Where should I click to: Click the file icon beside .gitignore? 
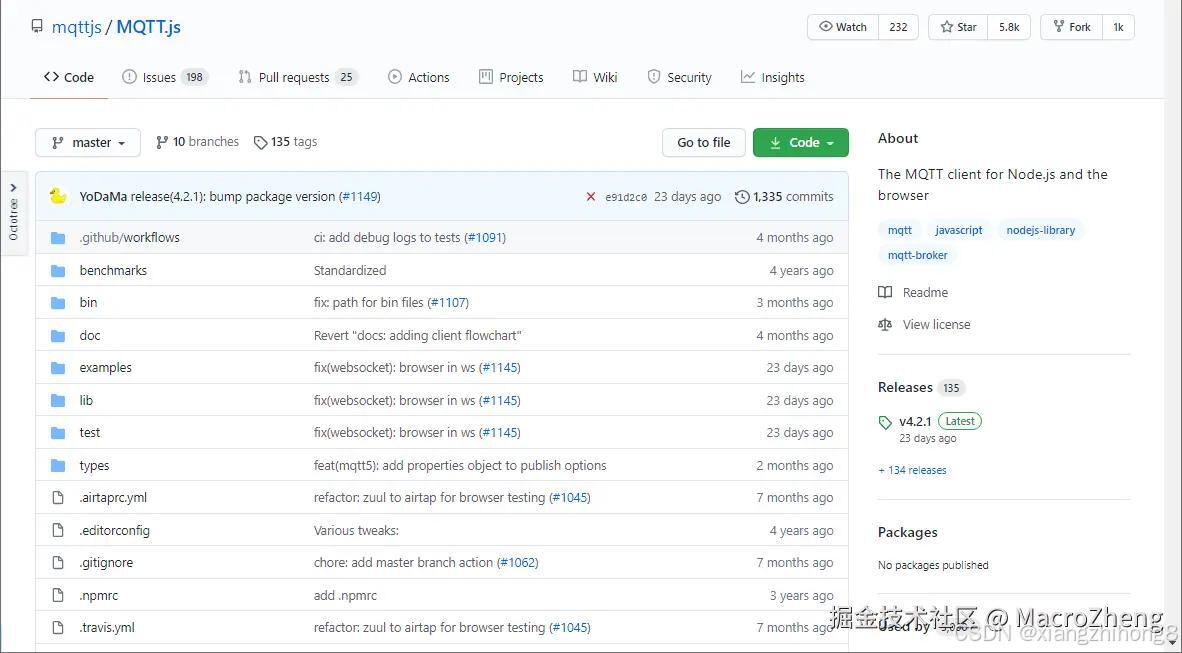tap(57, 562)
